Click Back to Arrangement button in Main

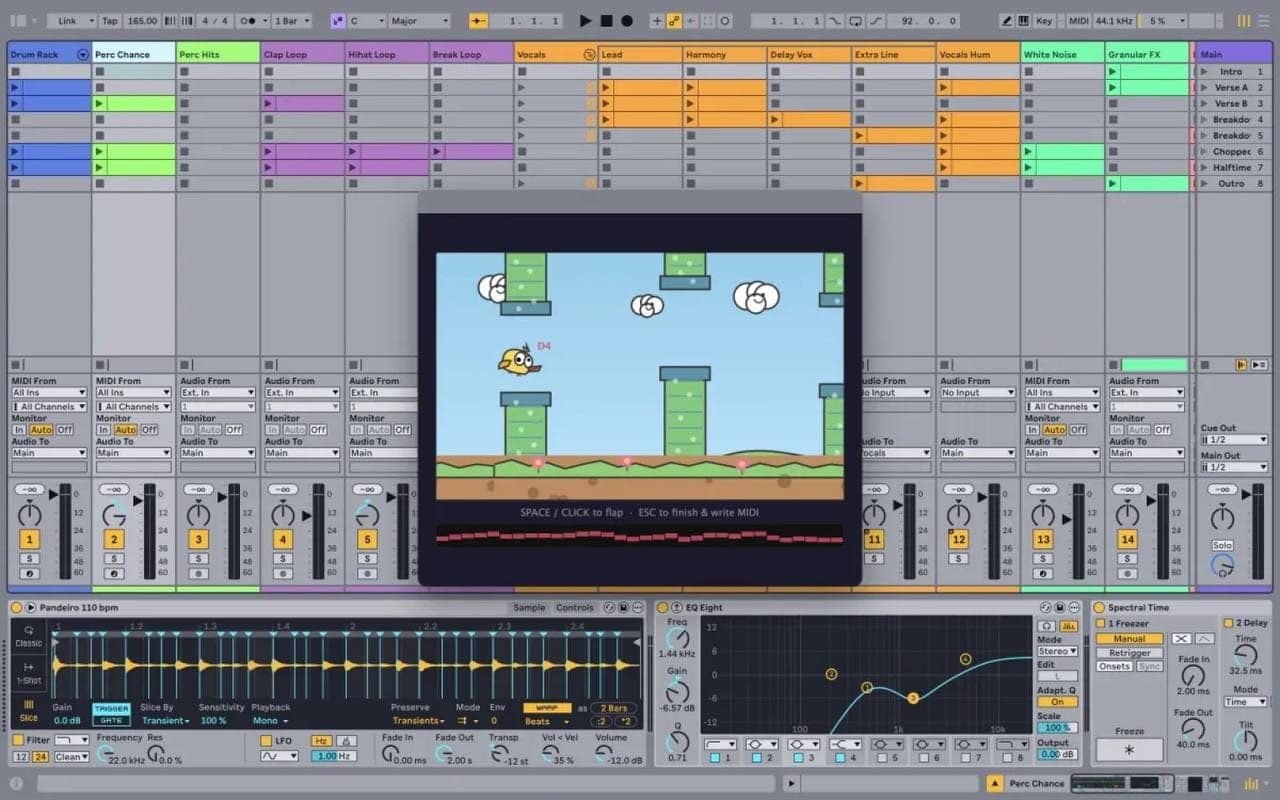point(1242,365)
